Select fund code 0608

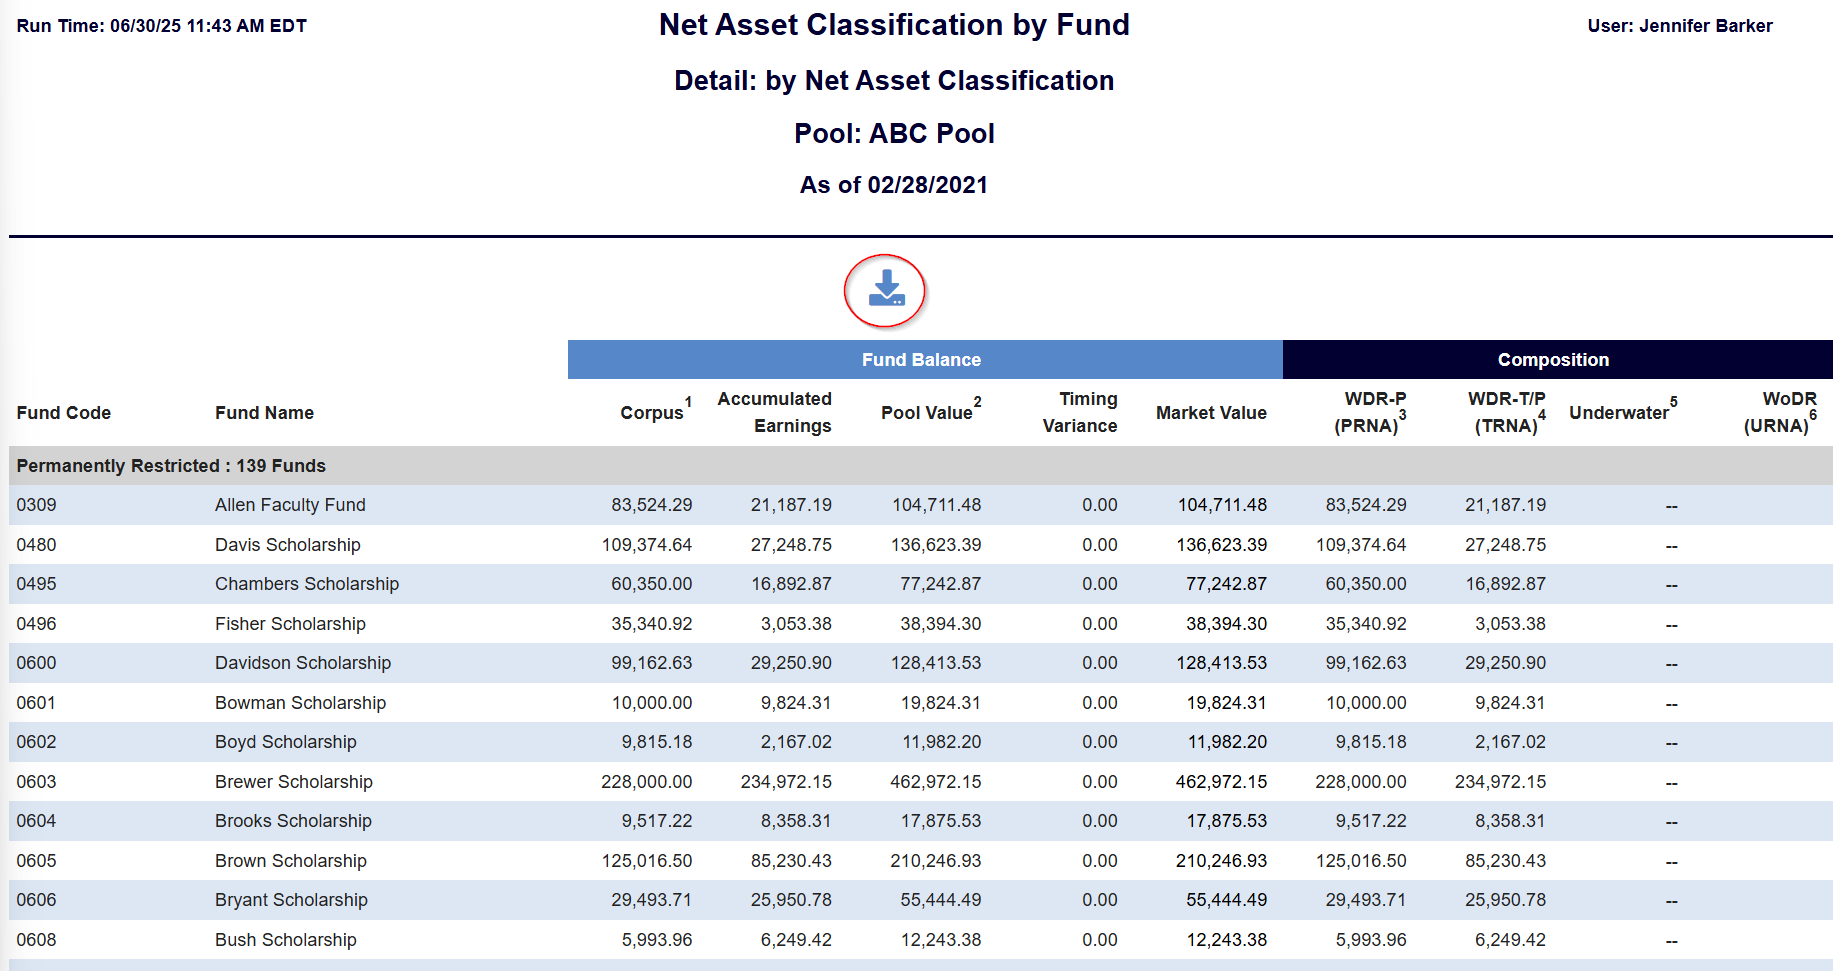(36, 940)
